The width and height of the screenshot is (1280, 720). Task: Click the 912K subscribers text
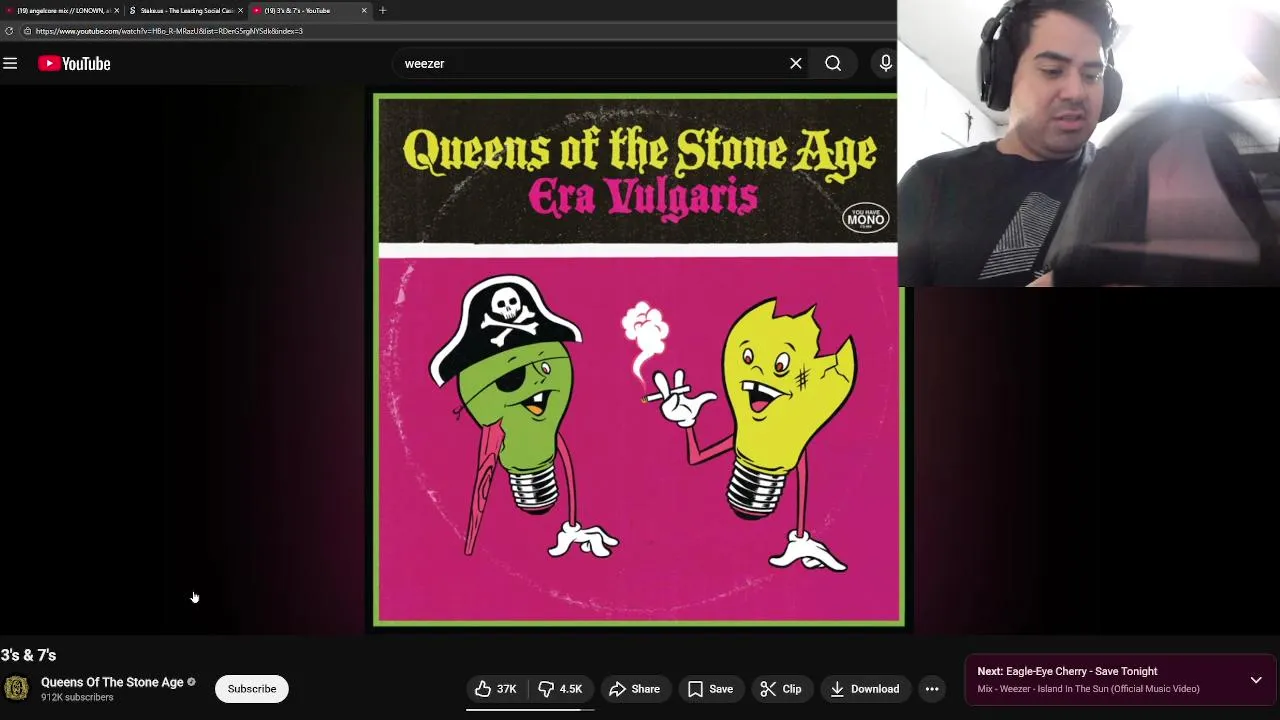click(x=77, y=697)
